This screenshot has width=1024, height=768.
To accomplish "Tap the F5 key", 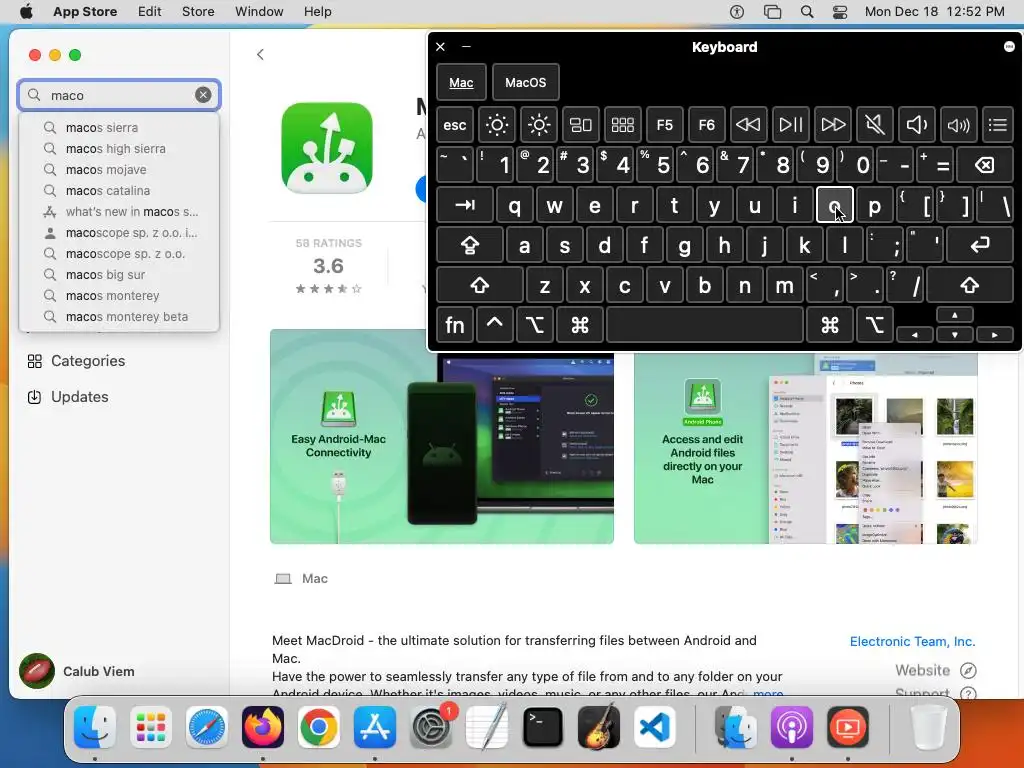I will (x=664, y=125).
